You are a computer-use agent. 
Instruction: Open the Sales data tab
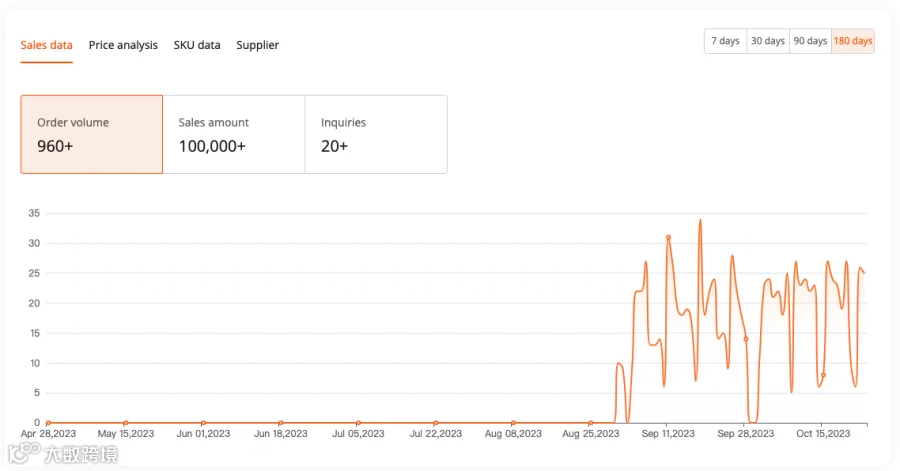click(46, 45)
